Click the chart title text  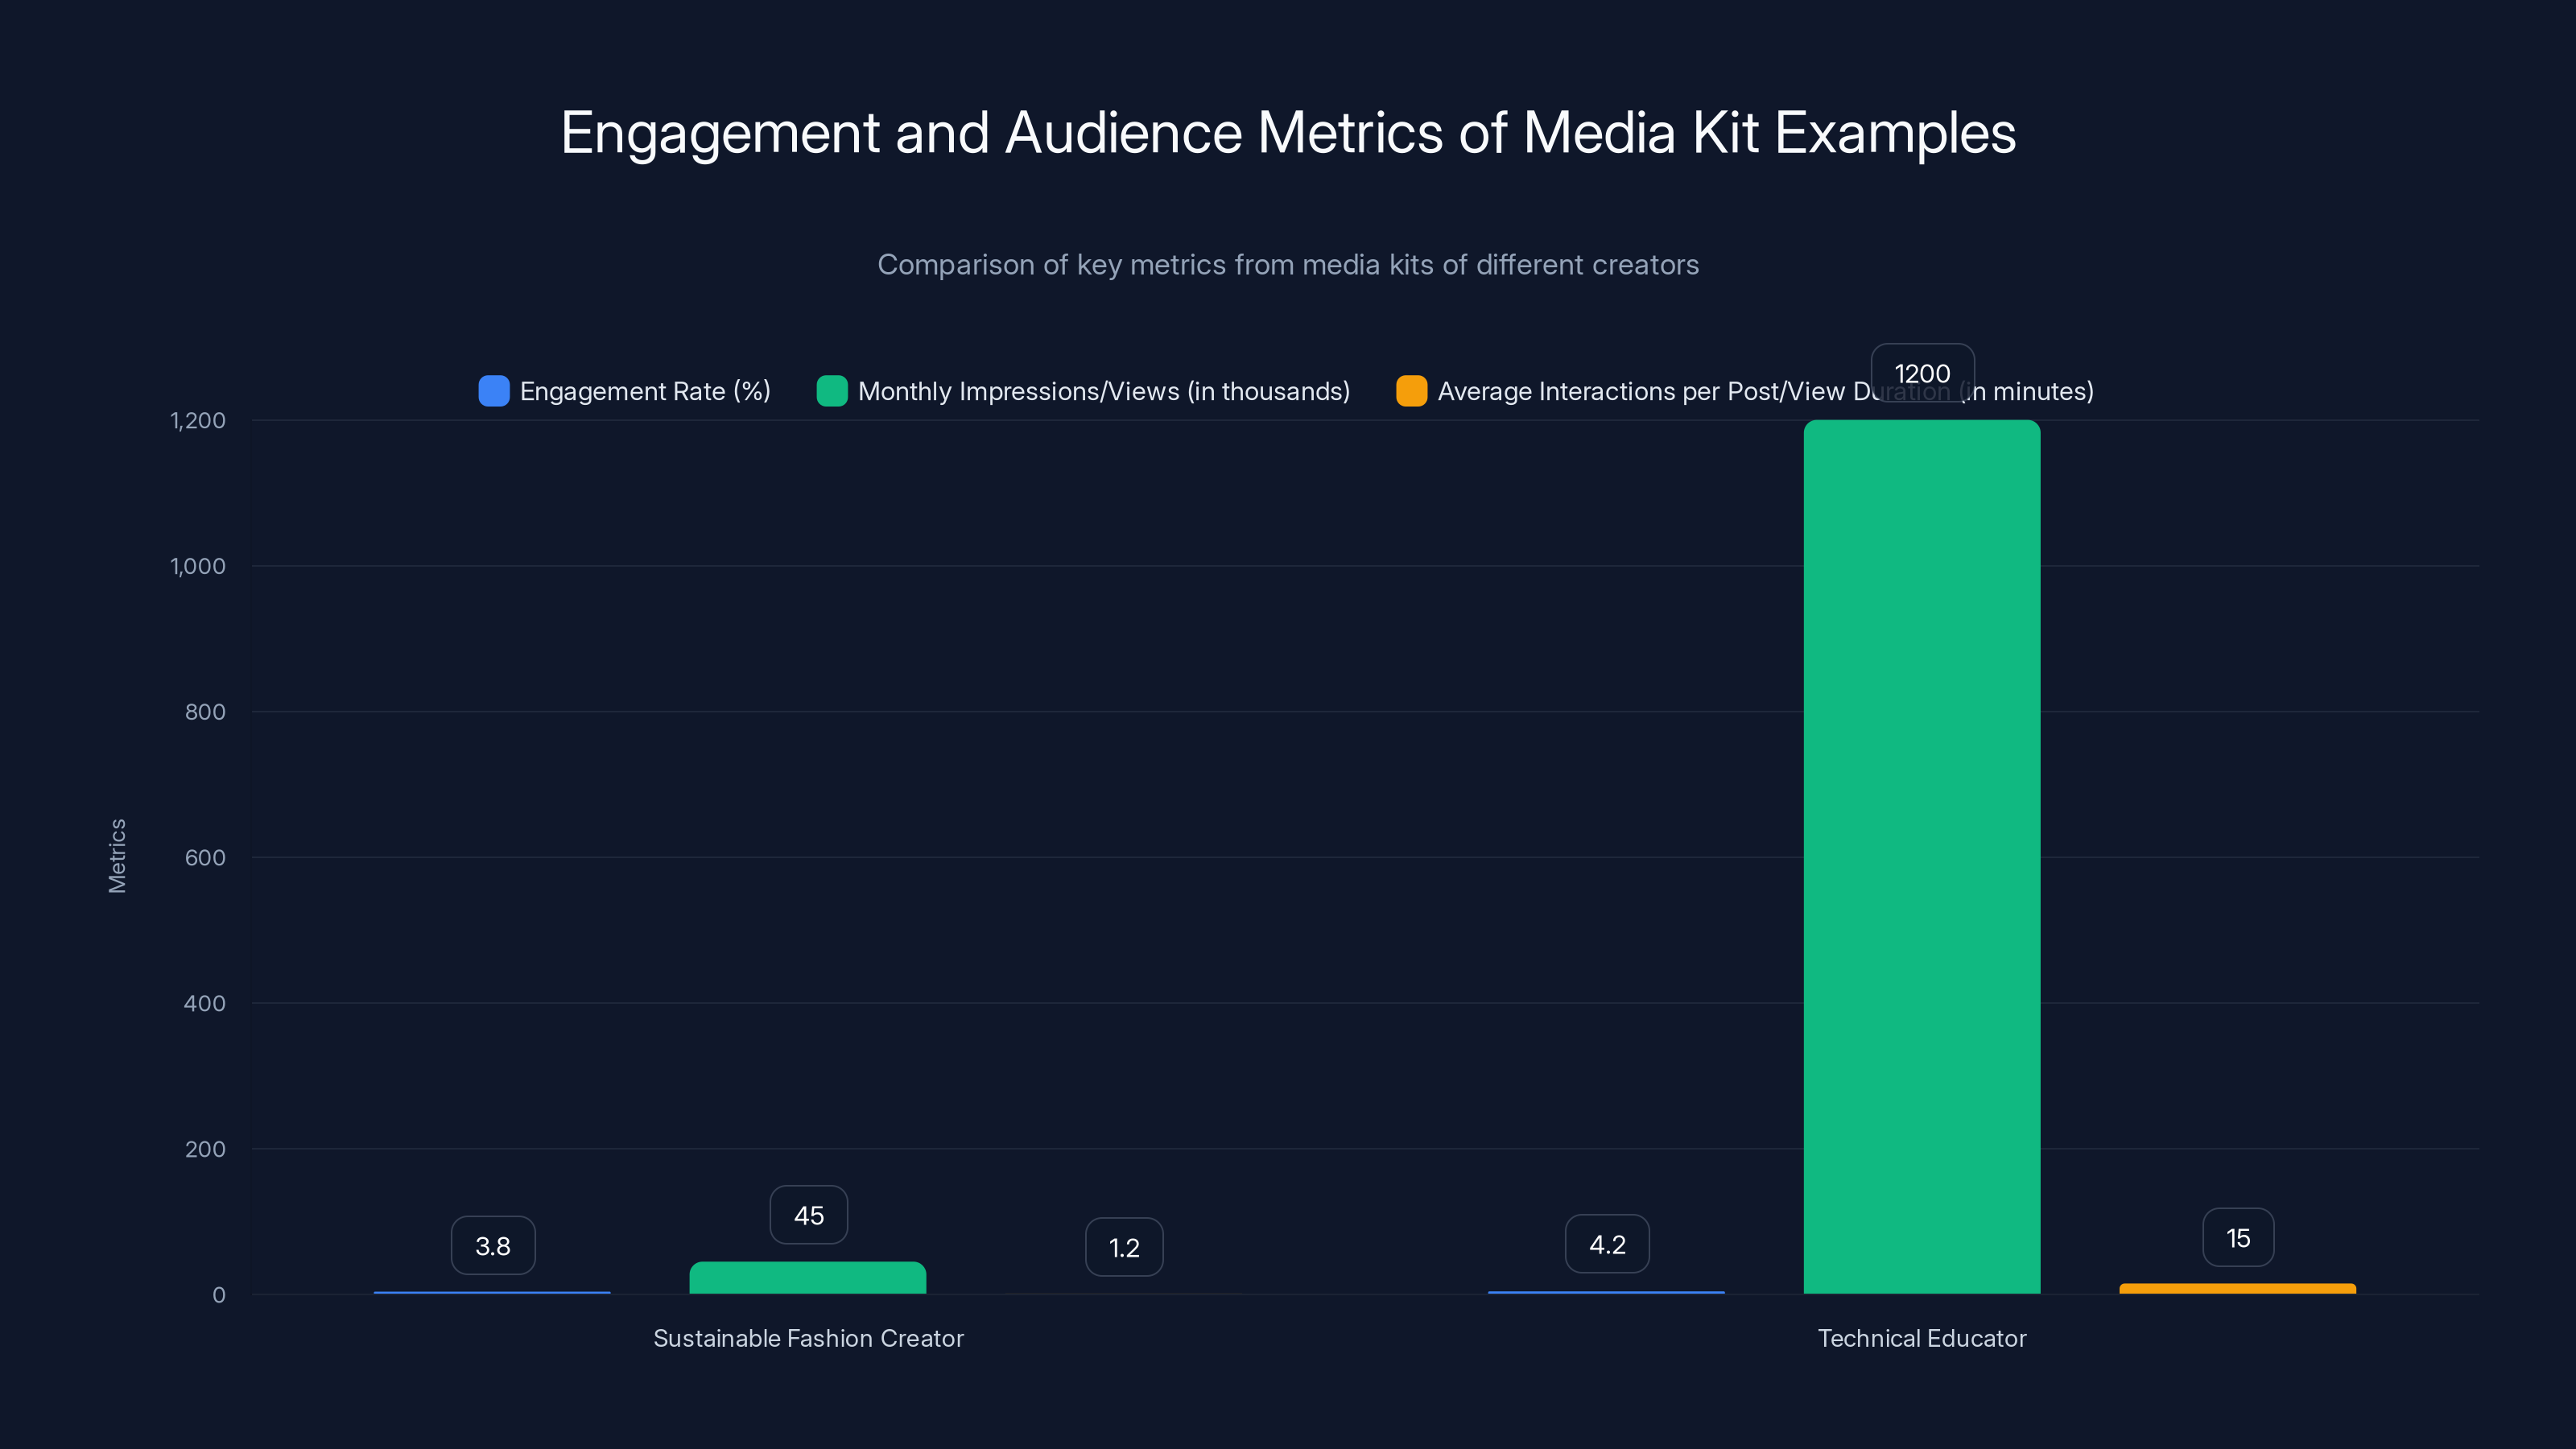(x=1288, y=132)
